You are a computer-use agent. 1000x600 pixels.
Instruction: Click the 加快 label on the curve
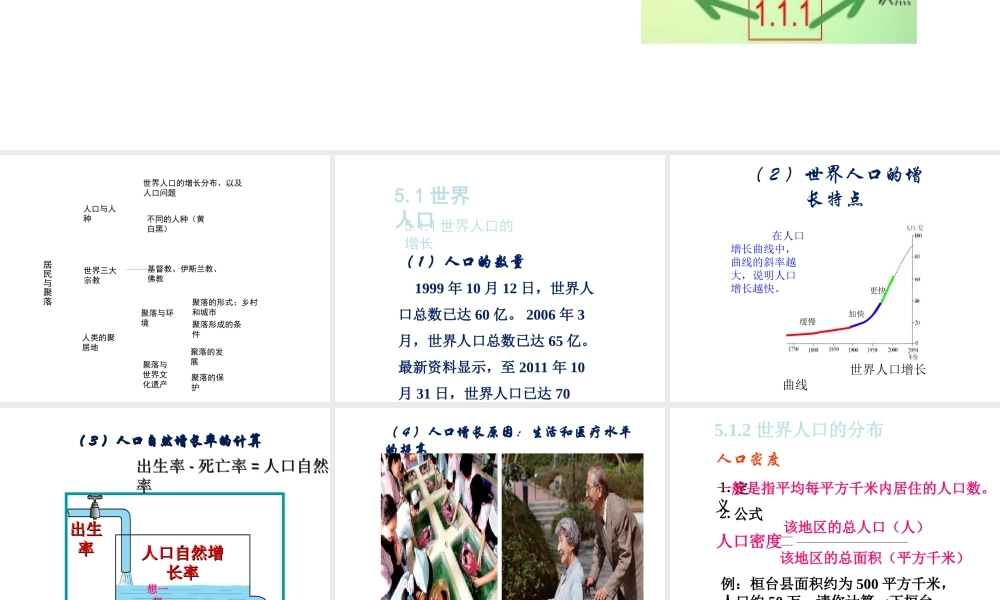(857, 314)
